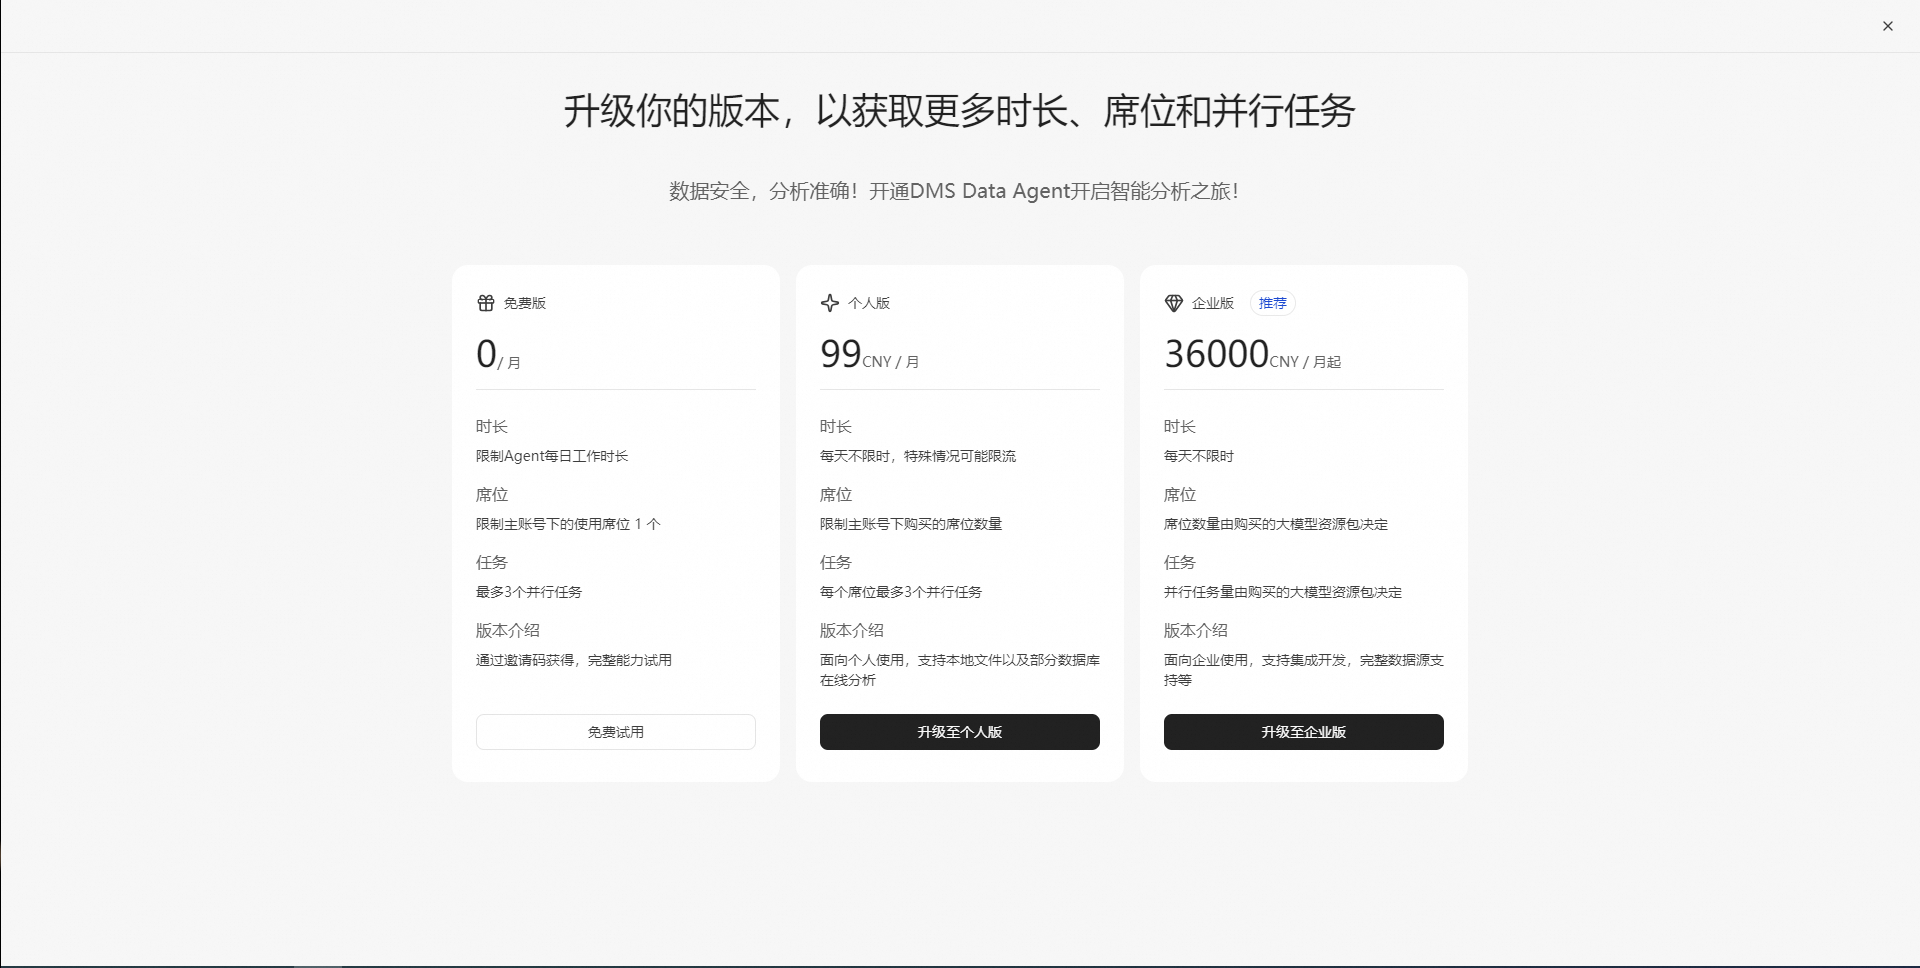
Task: Click the 时长 label in 个人版 card
Action: coord(836,427)
